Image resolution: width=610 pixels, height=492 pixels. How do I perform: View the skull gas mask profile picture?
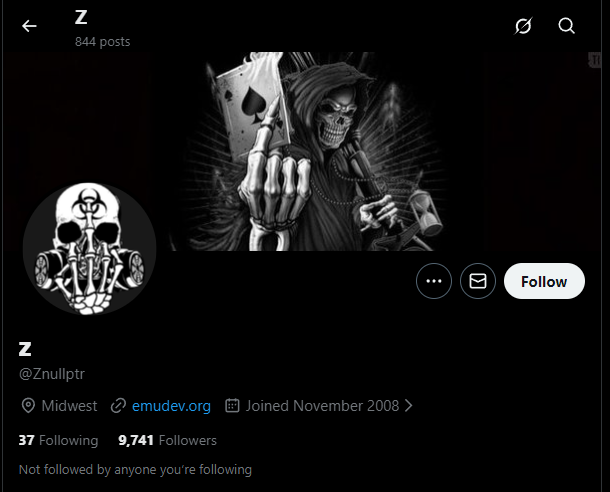[x=89, y=249]
